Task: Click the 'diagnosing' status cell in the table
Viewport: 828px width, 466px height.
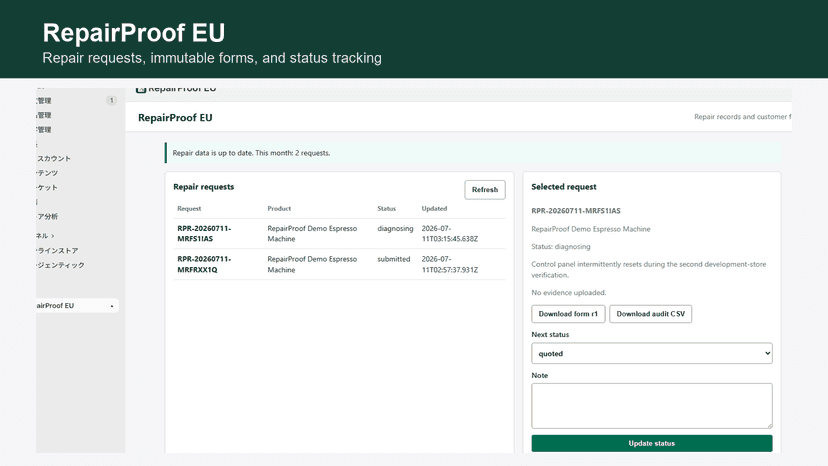Action: [395, 228]
